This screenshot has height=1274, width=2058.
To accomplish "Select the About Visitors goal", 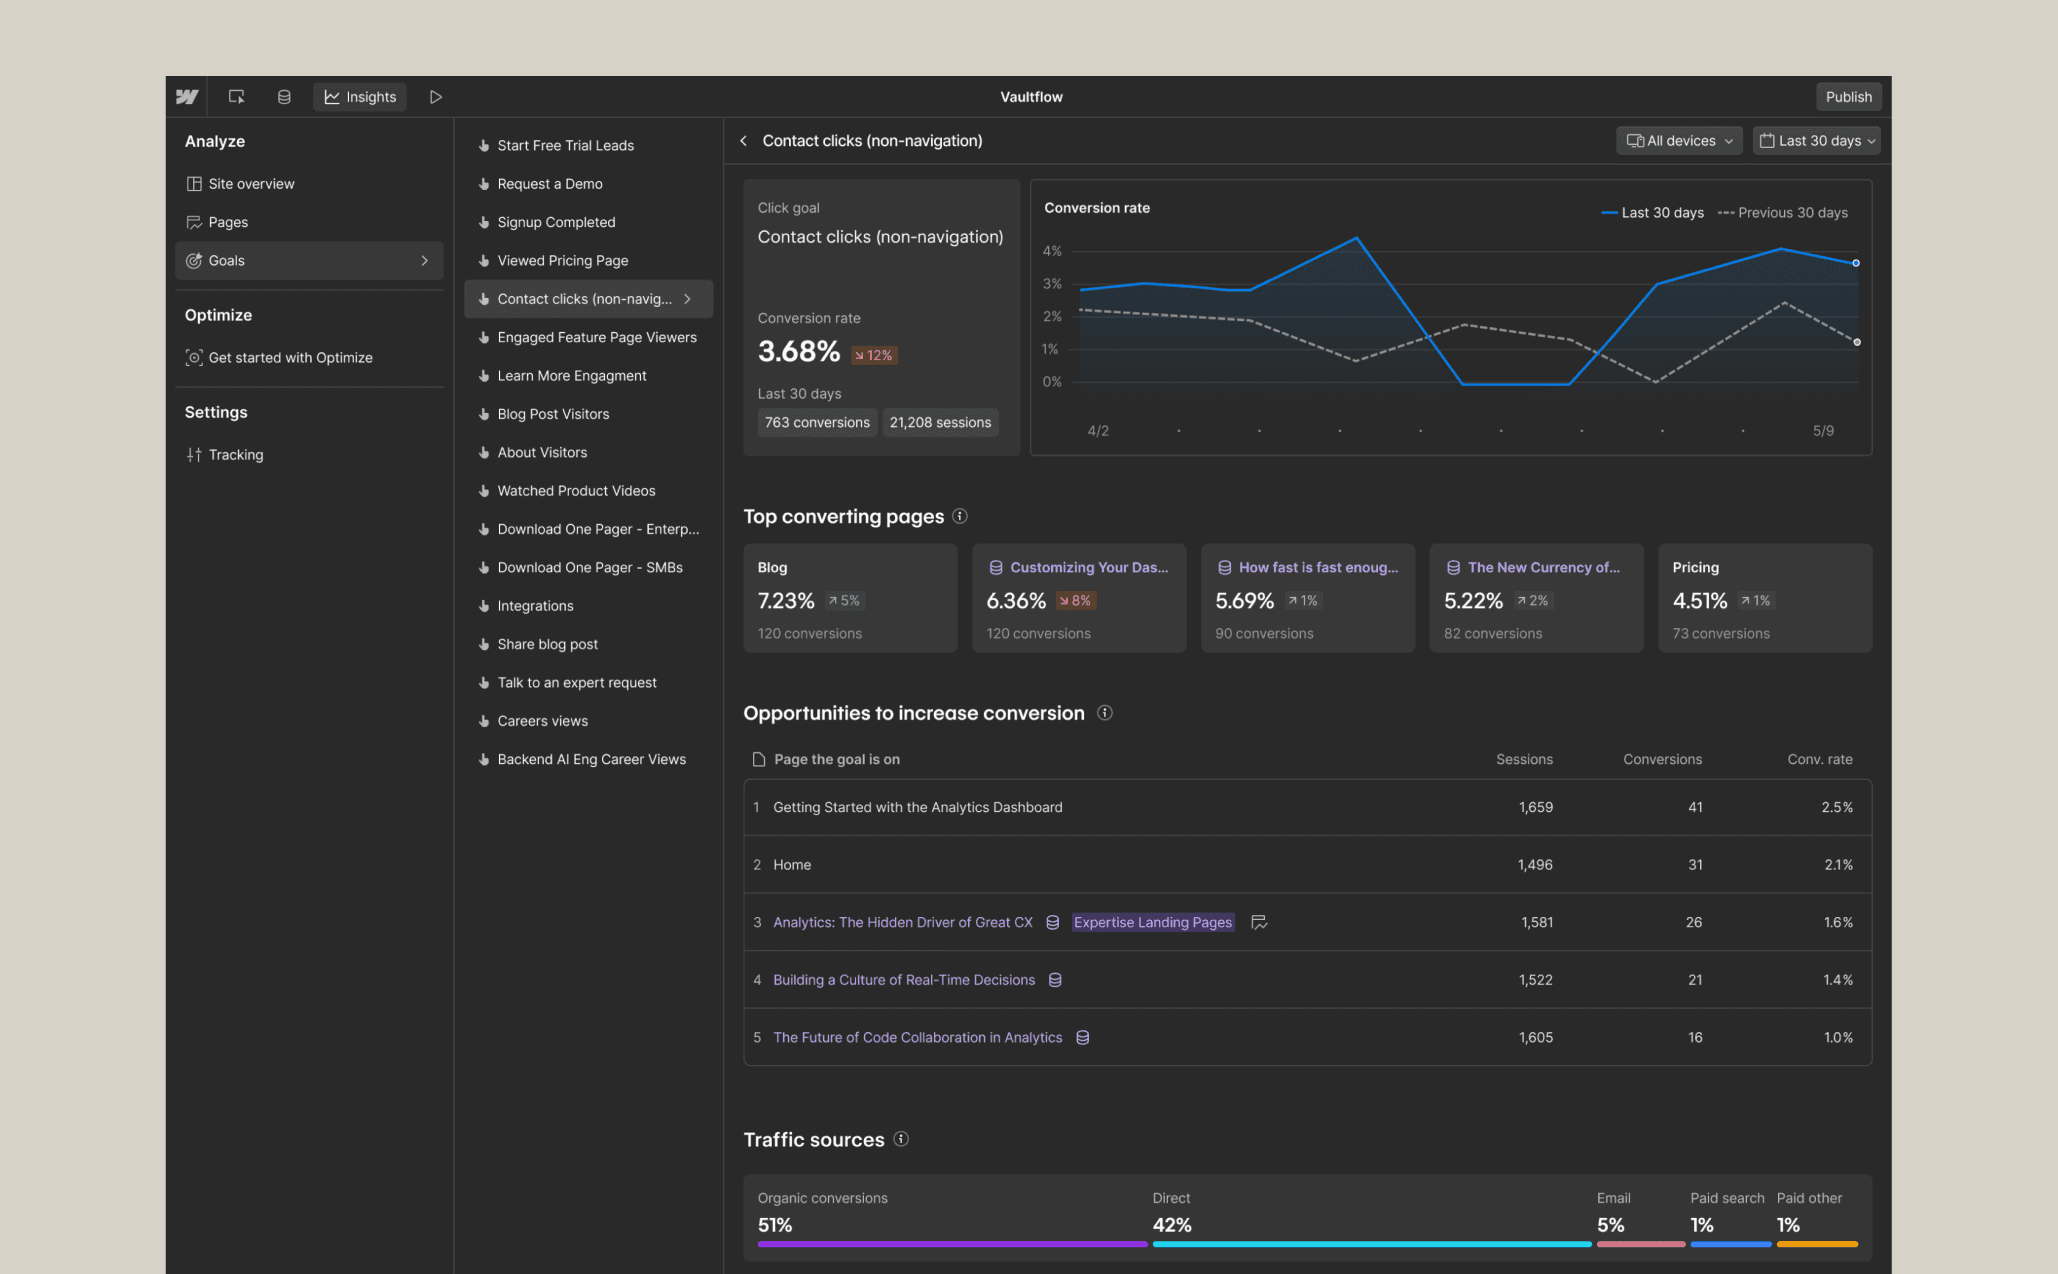I will click(588, 453).
